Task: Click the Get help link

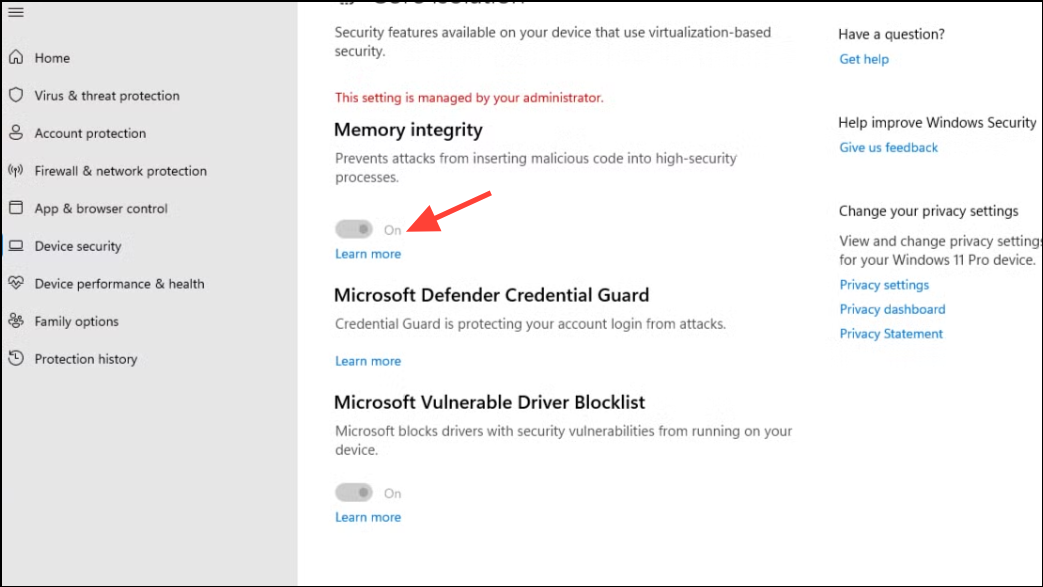Action: (863, 59)
